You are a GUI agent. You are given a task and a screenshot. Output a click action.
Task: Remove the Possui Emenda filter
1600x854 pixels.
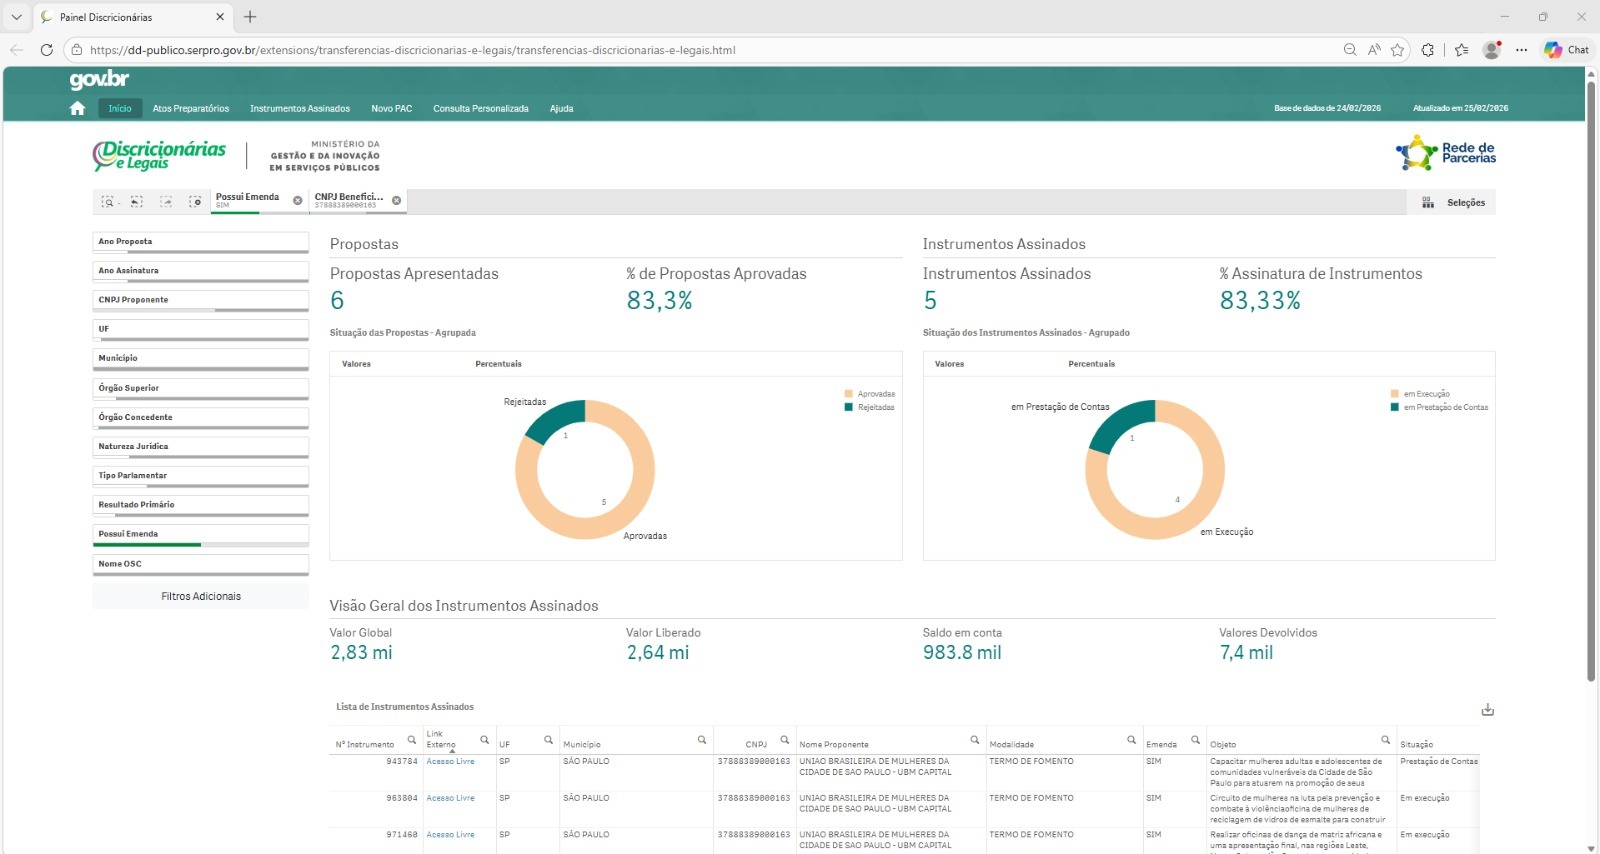point(297,201)
